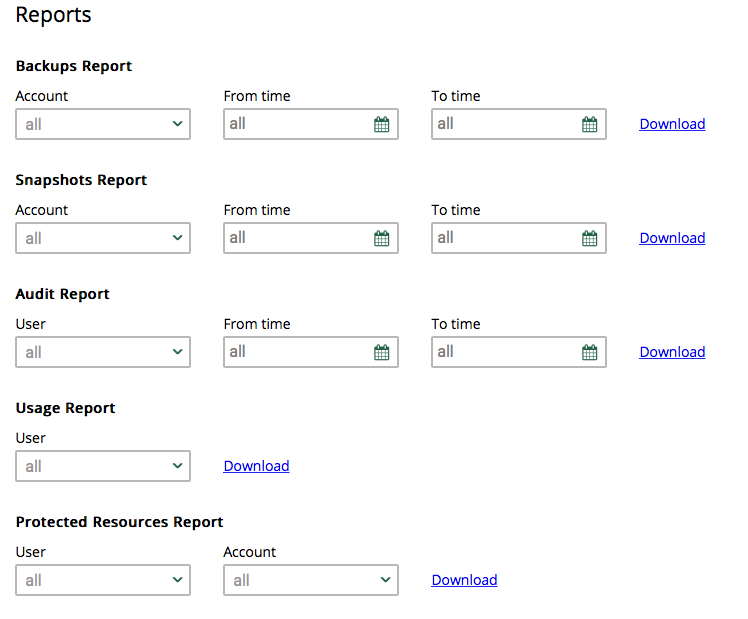Expand Audit Report User dropdown
The image size is (748, 619).
pos(103,352)
